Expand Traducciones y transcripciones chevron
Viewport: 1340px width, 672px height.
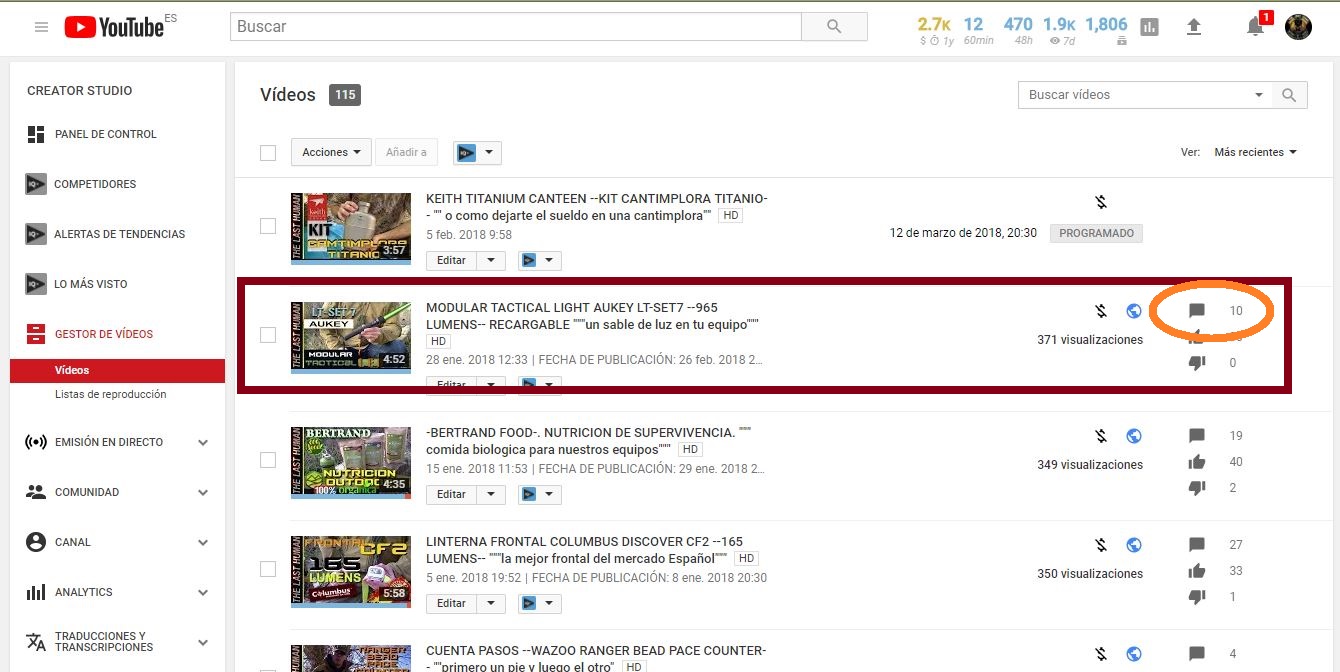[203, 642]
